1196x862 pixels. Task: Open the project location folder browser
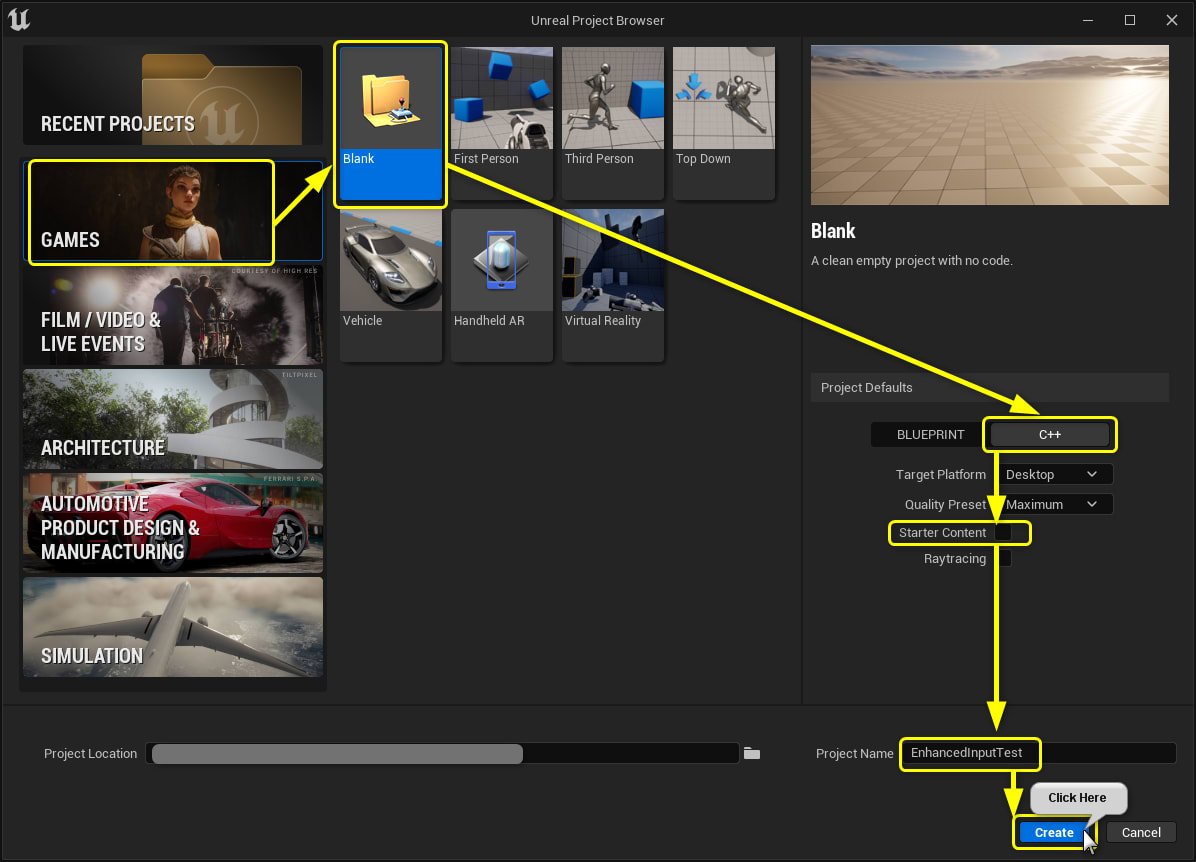[x=752, y=753]
